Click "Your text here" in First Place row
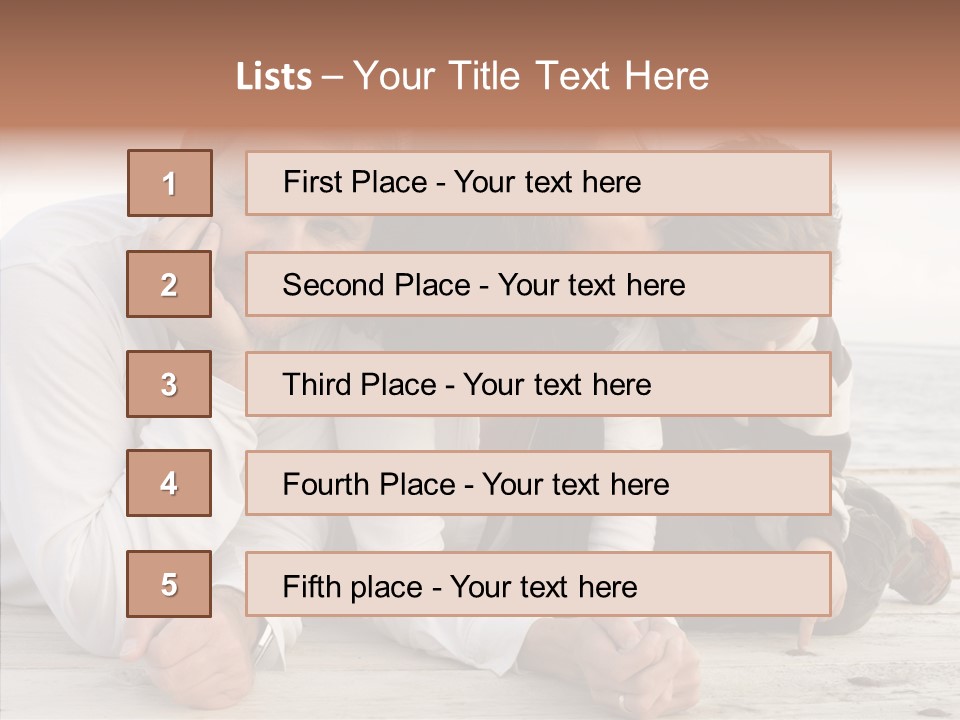 point(547,182)
